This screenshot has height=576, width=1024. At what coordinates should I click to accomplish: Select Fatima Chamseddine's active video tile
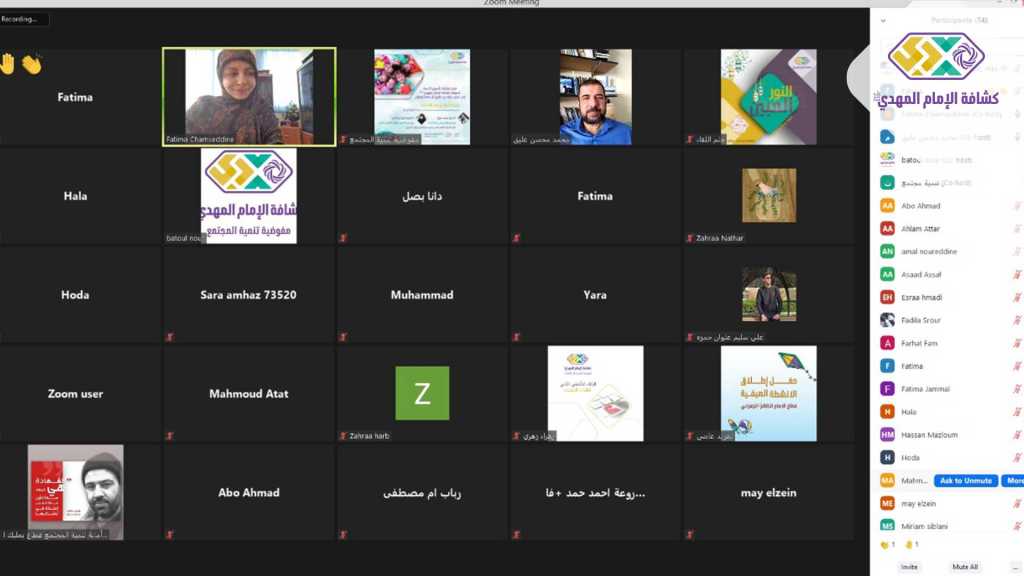249,97
